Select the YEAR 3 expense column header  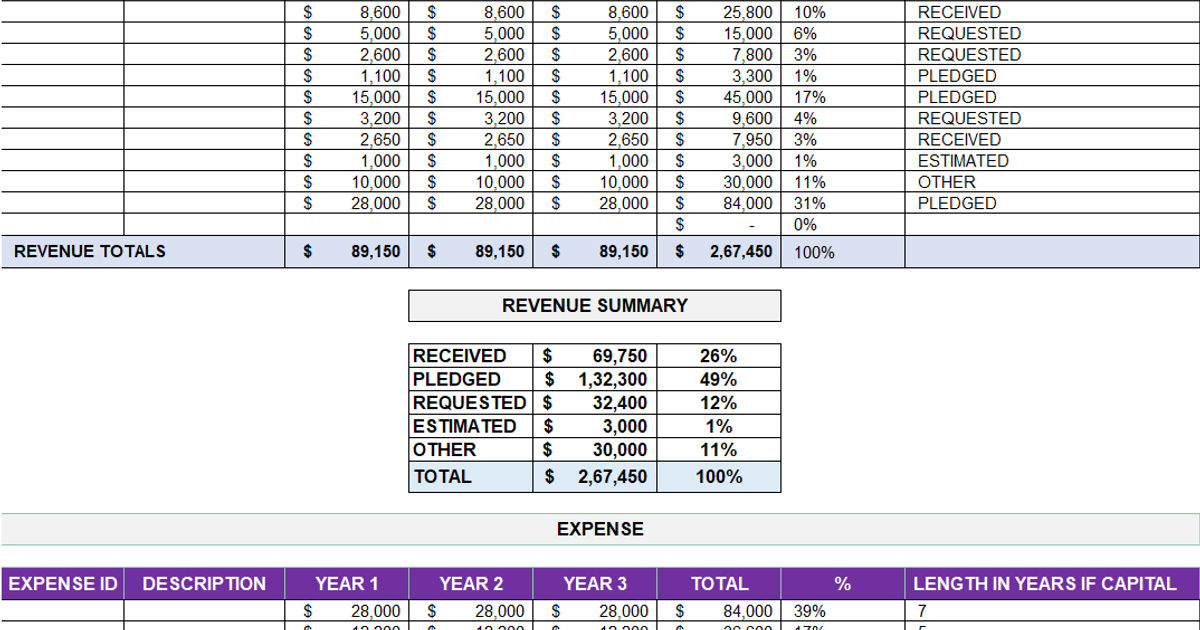[x=595, y=584]
